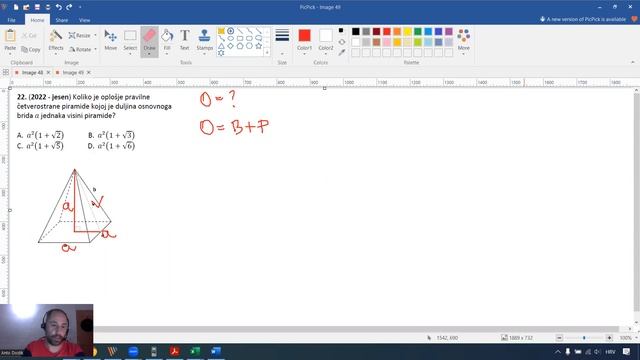Click the Resize button
This screenshot has height=360, width=640.
coord(80,36)
